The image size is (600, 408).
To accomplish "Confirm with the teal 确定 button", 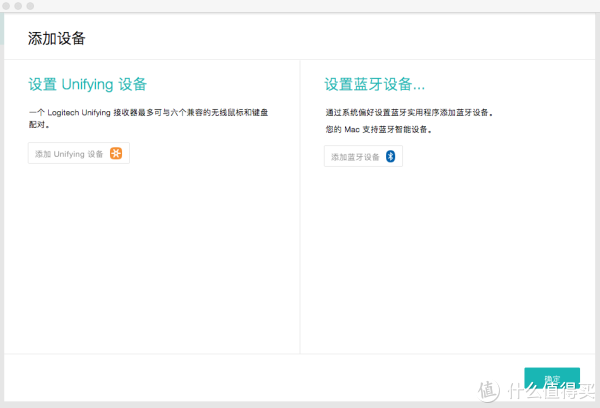I will point(552,379).
